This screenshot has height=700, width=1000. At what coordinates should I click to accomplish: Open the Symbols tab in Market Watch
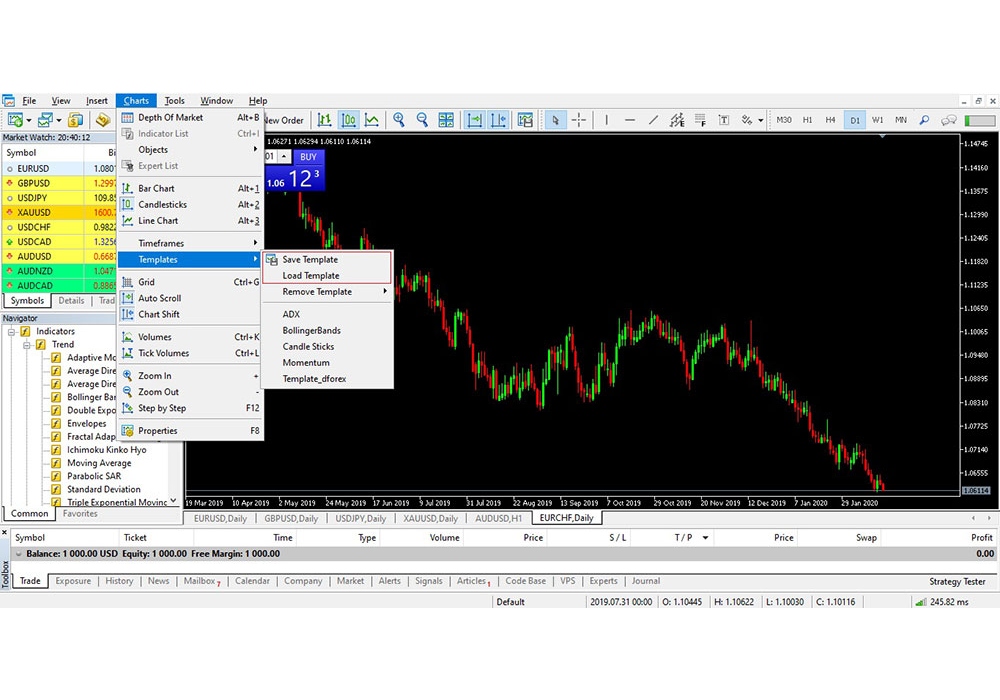[x=27, y=300]
